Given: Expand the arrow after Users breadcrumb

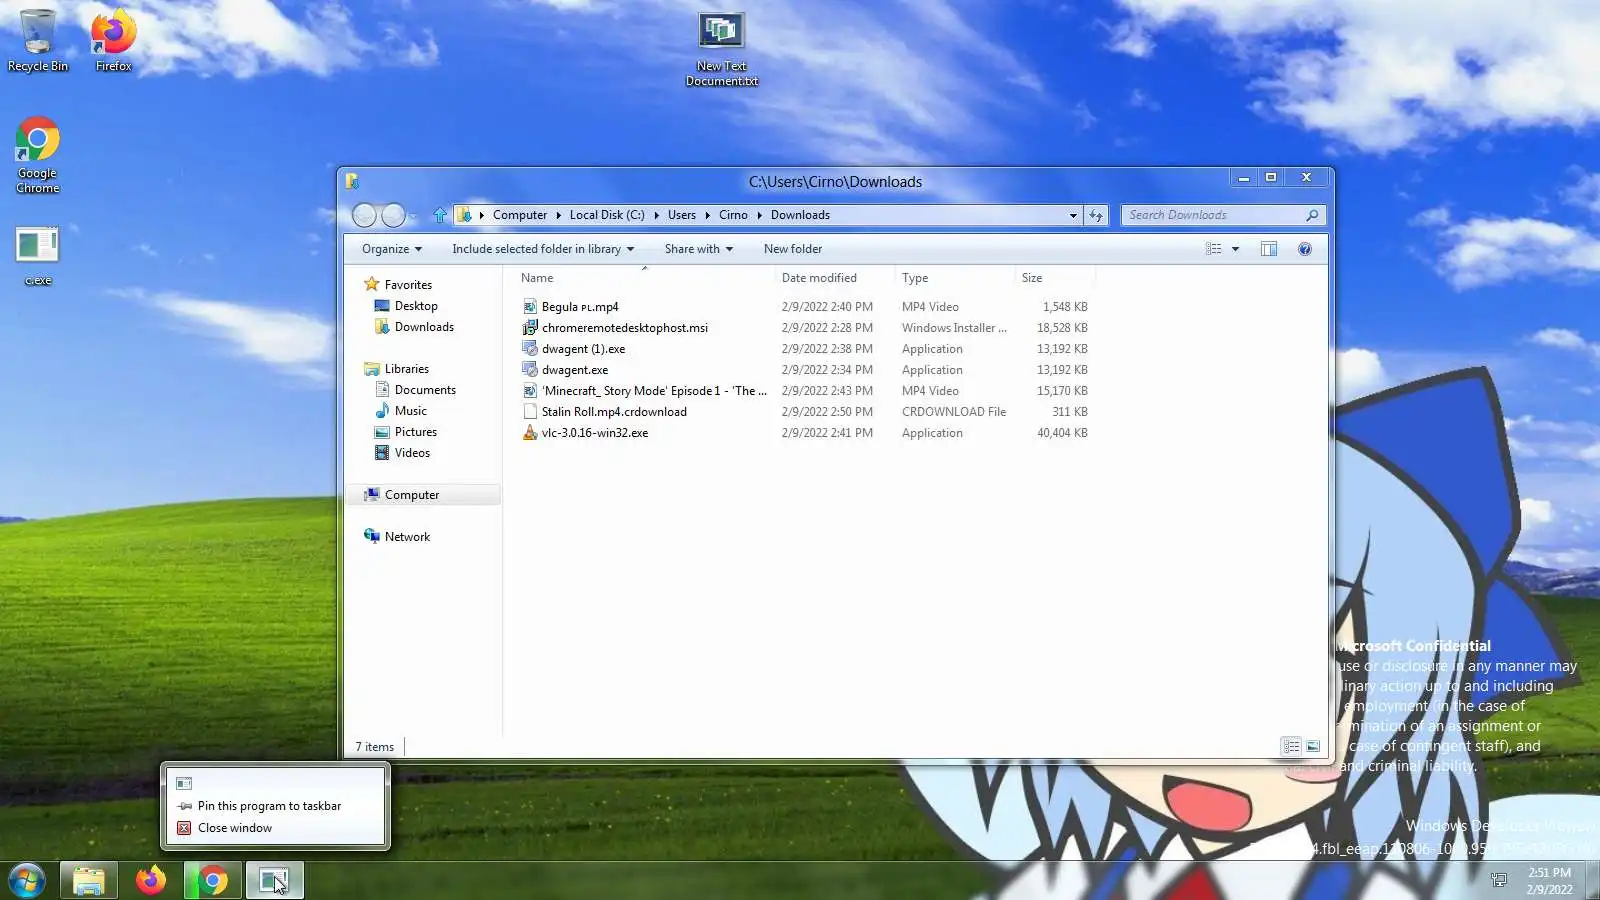Looking at the screenshot, I should pyautogui.click(x=707, y=215).
